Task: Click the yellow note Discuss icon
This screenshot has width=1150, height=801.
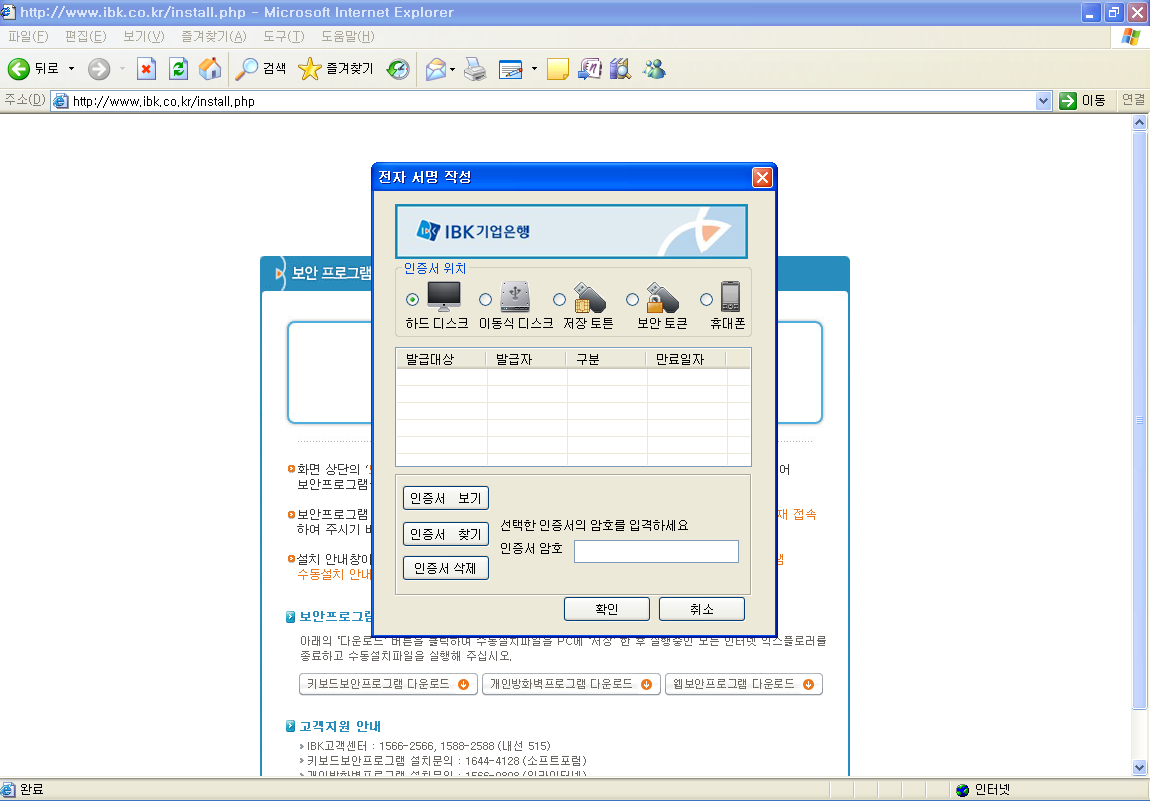Action: [557, 69]
